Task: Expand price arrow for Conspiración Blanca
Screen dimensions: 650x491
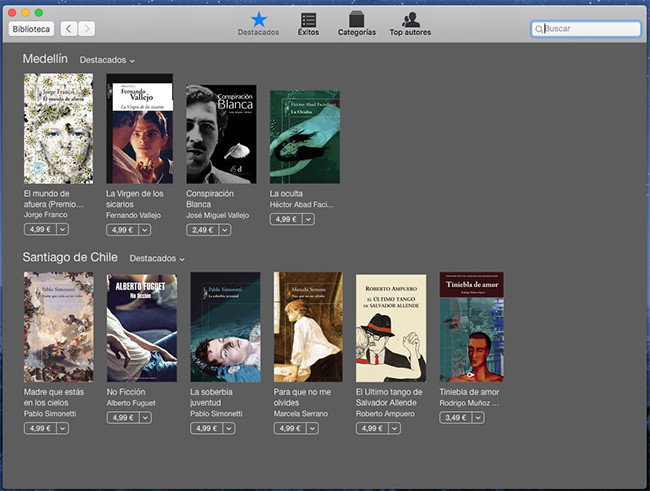Action: tap(225, 230)
